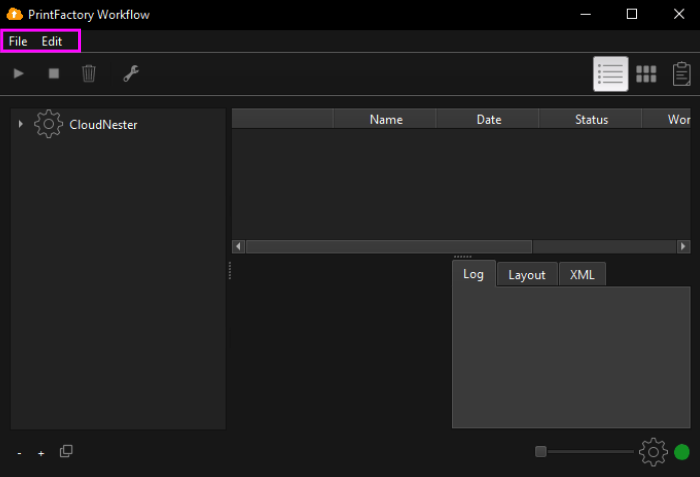700x477 pixels.
Task: Delete using the trash can icon
Action: coord(89,73)
